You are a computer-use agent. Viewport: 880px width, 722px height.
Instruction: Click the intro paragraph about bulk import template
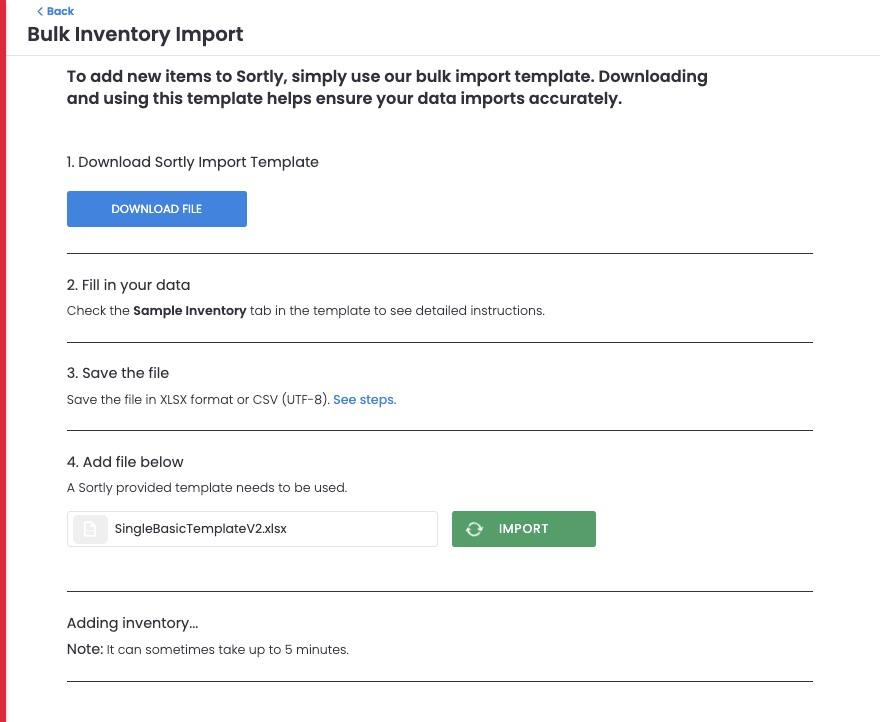(x=387, y=87)
